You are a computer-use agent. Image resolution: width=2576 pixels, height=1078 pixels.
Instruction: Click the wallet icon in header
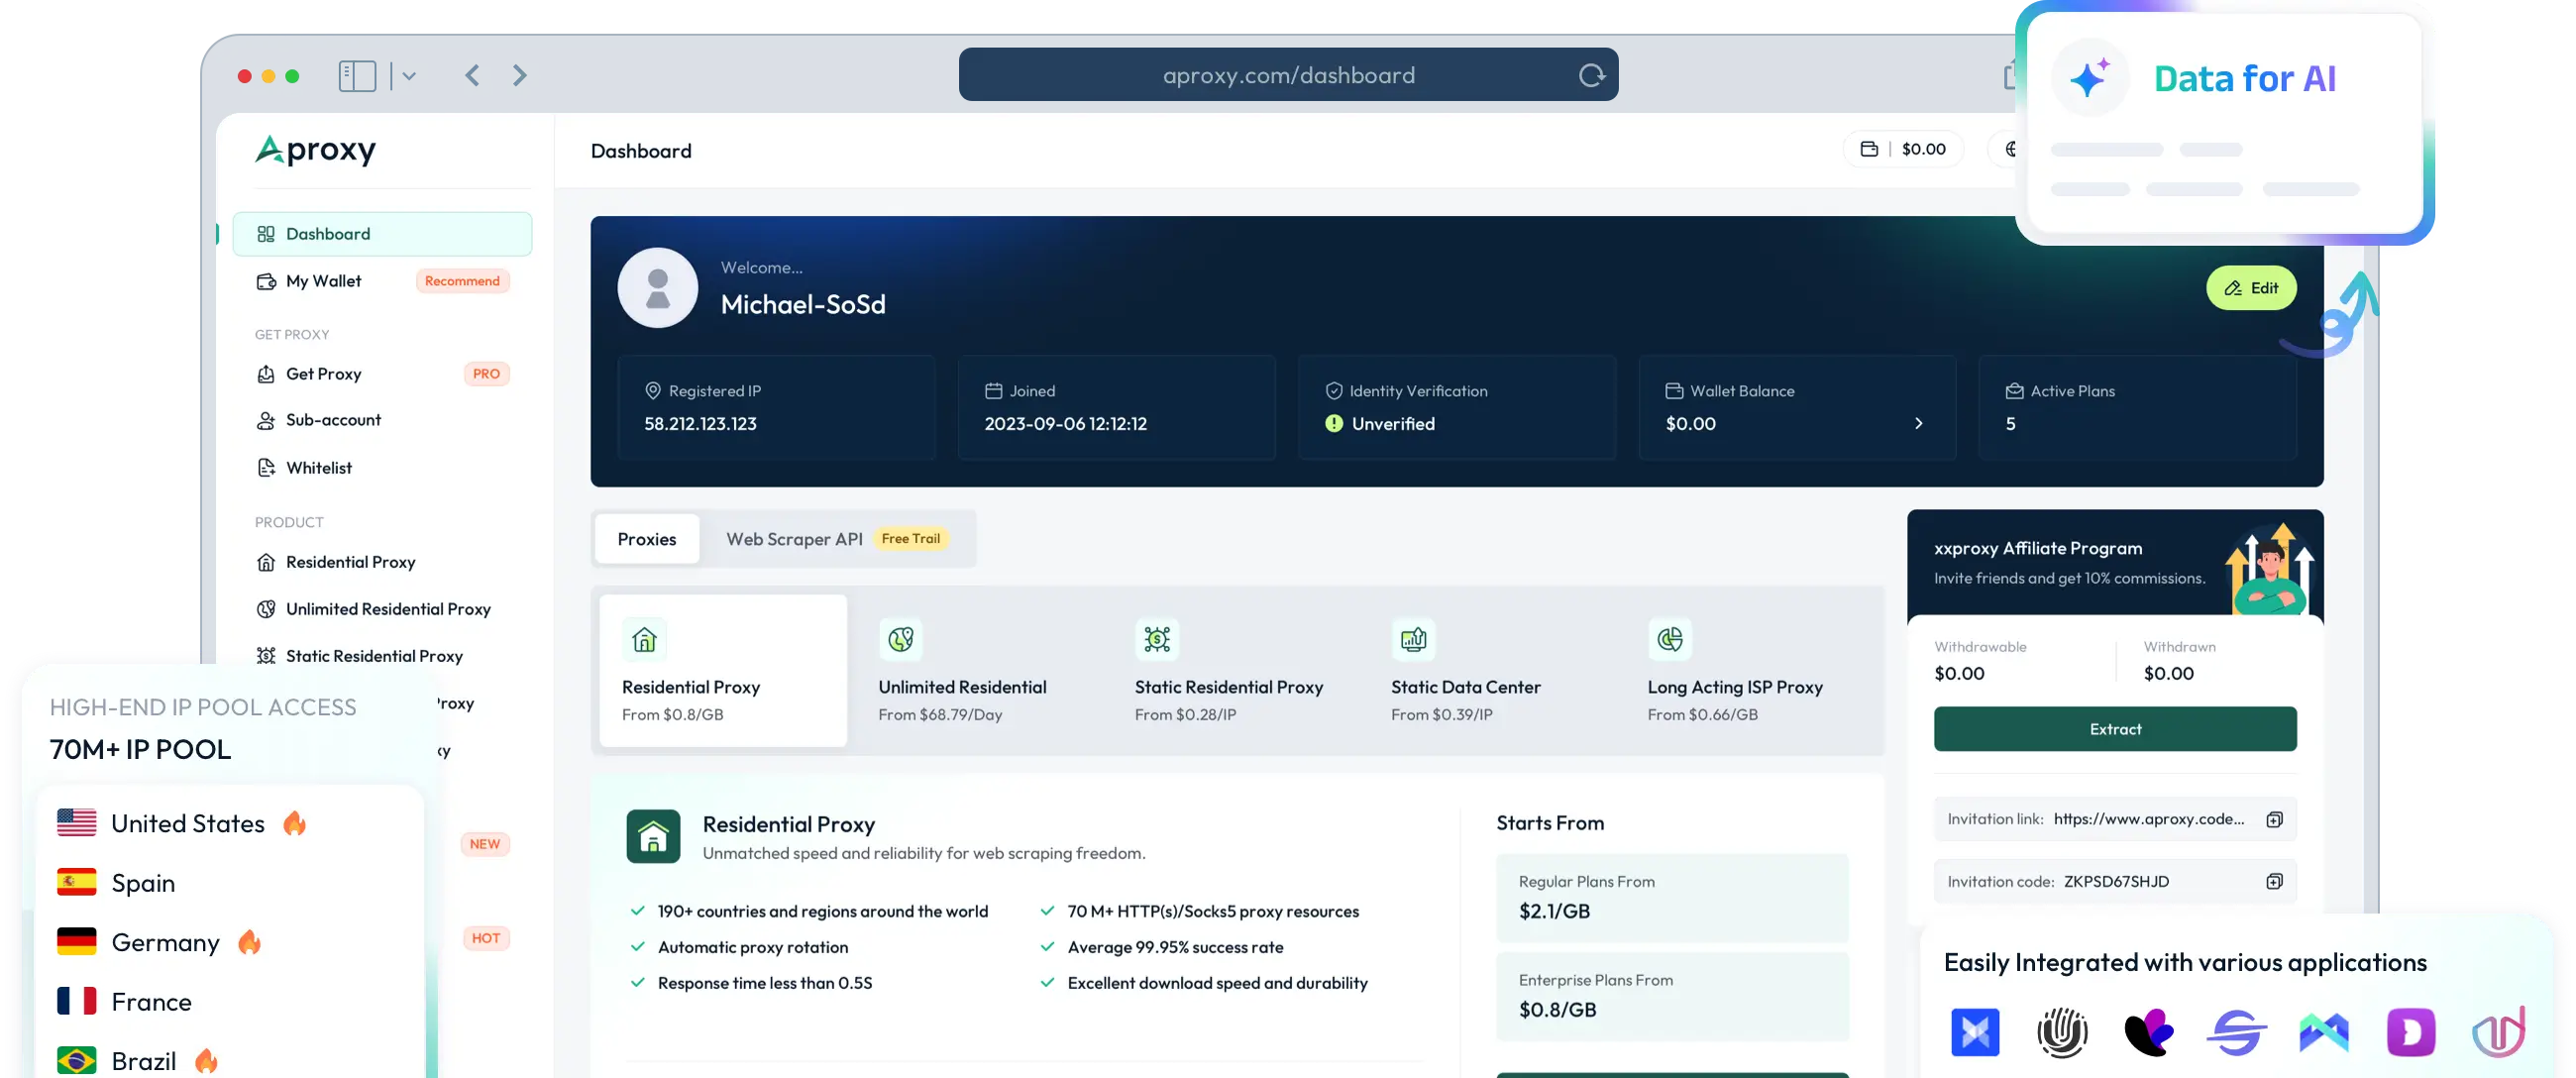[x=1868, y=149]
